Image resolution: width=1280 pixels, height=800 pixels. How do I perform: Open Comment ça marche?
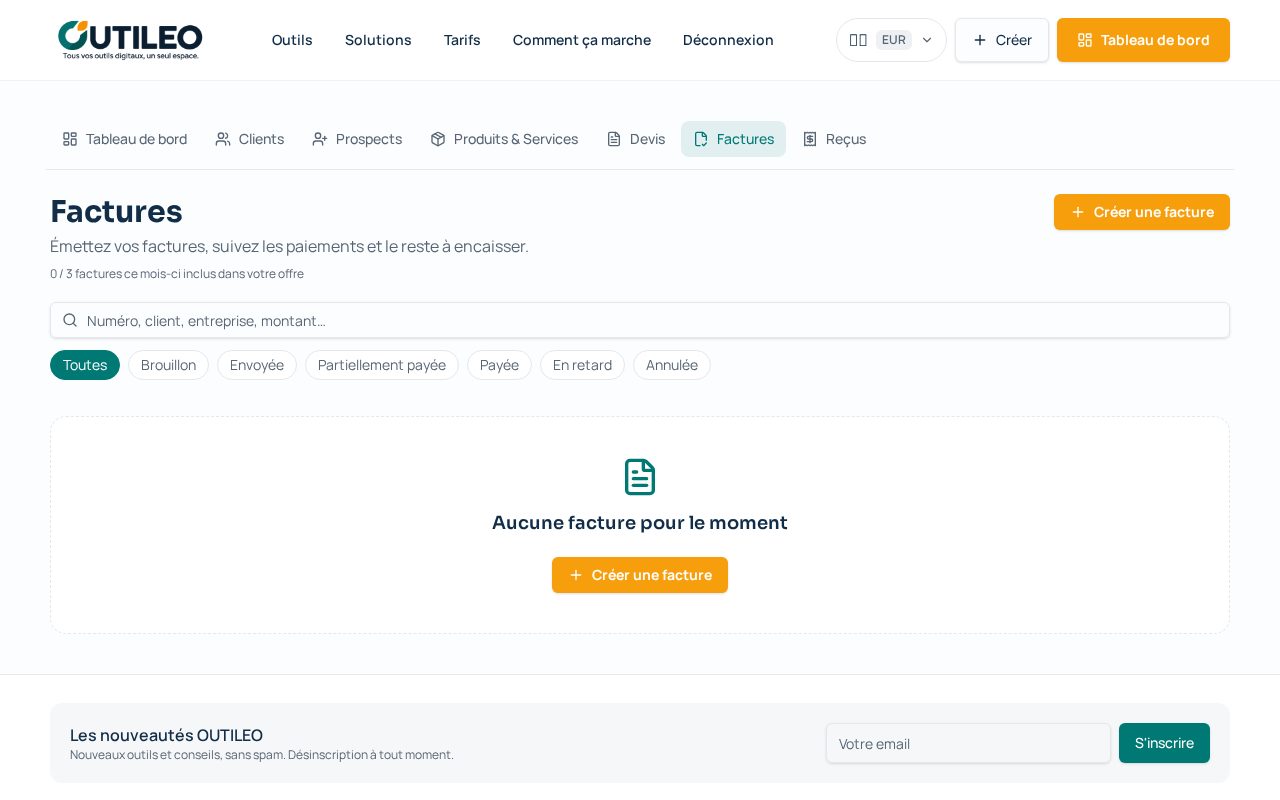point(582,40)
